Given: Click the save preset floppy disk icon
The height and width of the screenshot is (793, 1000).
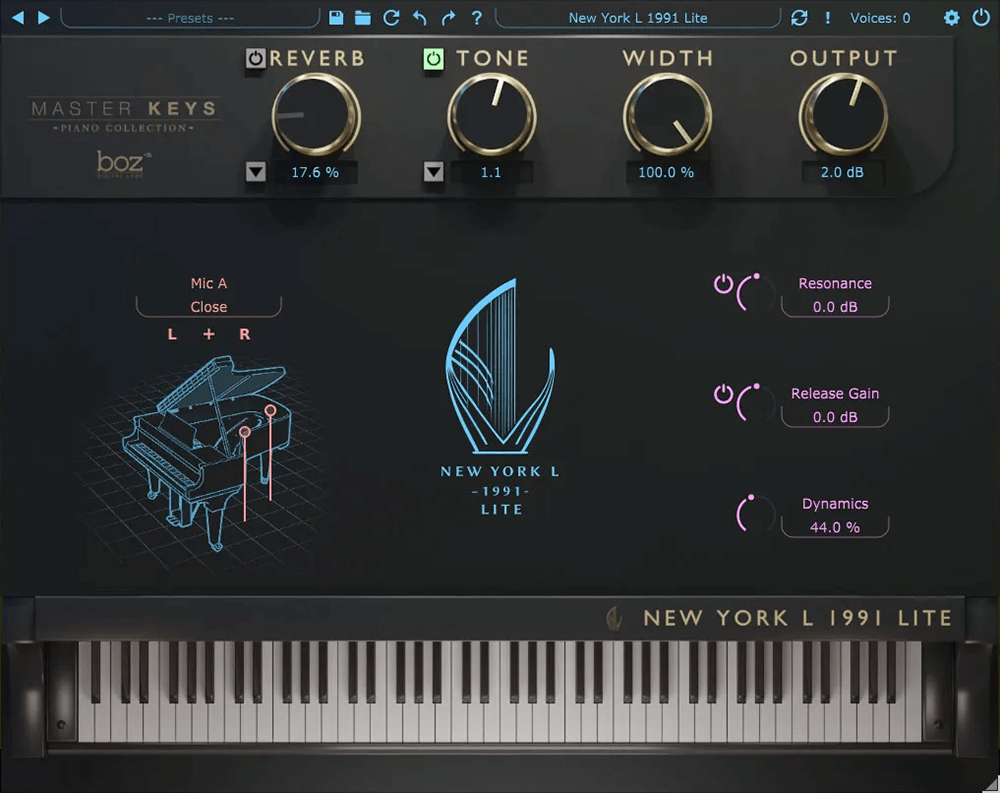Looking at the screenshot, I should coord(336,18).
